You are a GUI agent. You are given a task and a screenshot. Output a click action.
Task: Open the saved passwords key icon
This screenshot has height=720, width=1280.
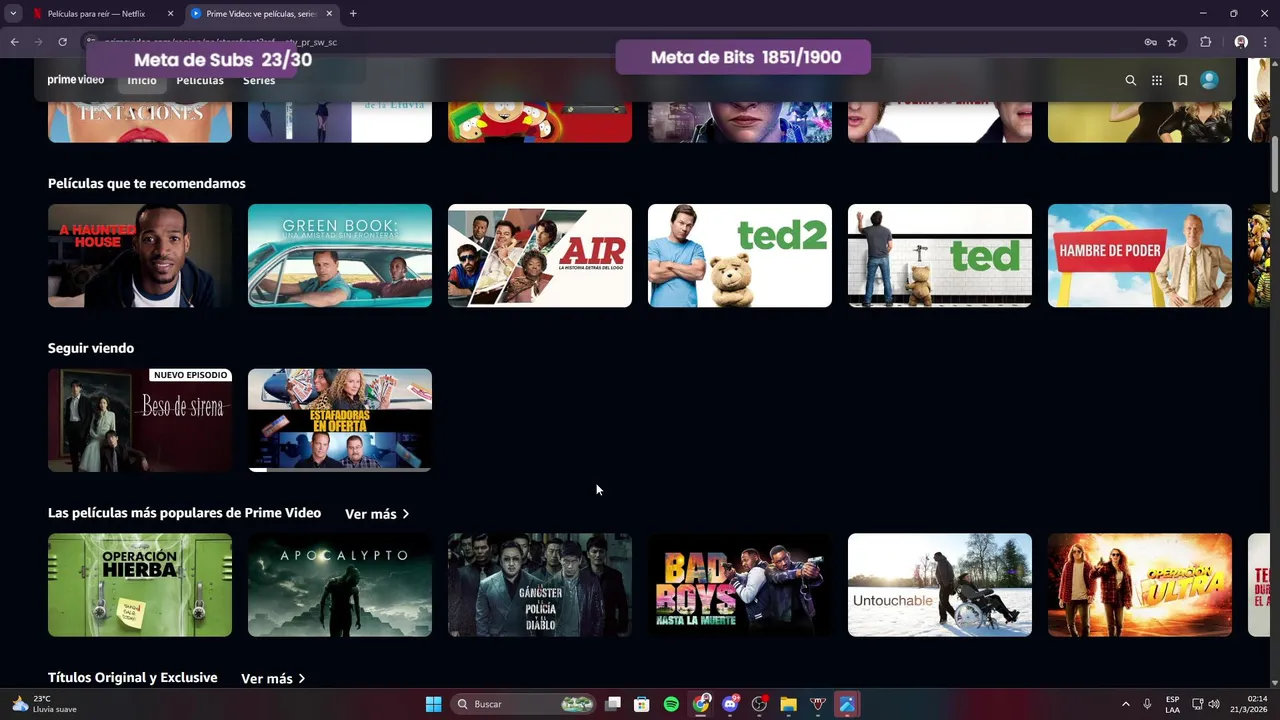click(x=1150, y=42)
